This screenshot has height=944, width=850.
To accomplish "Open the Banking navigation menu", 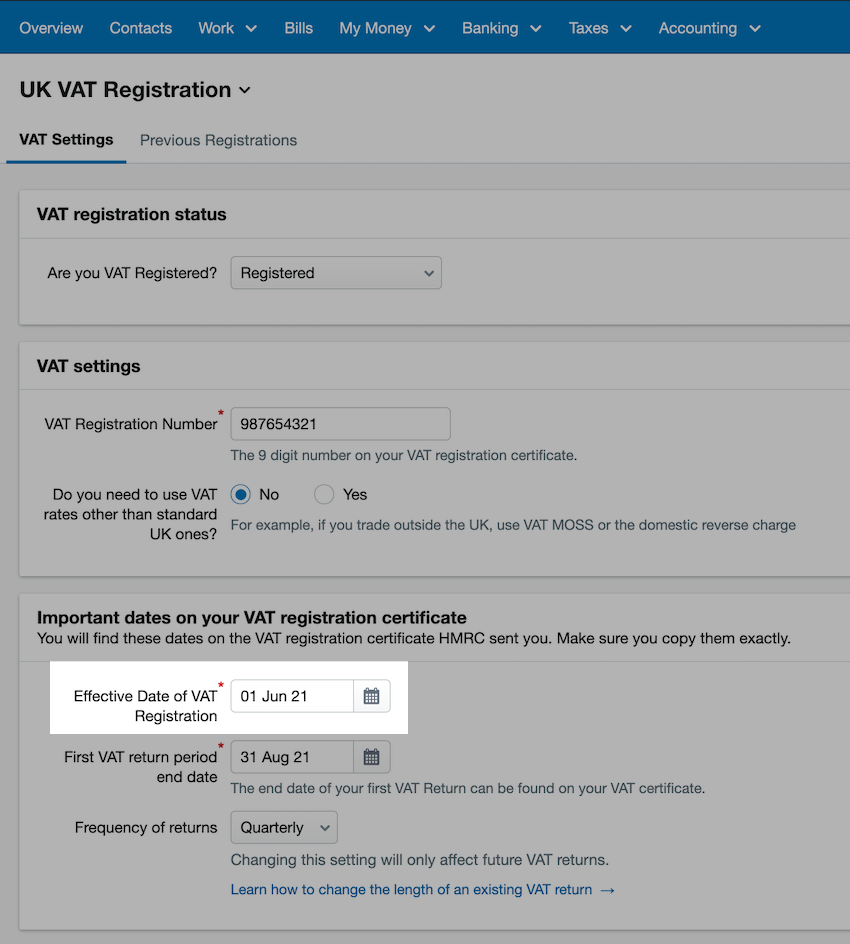I will (x=502, y=28).
